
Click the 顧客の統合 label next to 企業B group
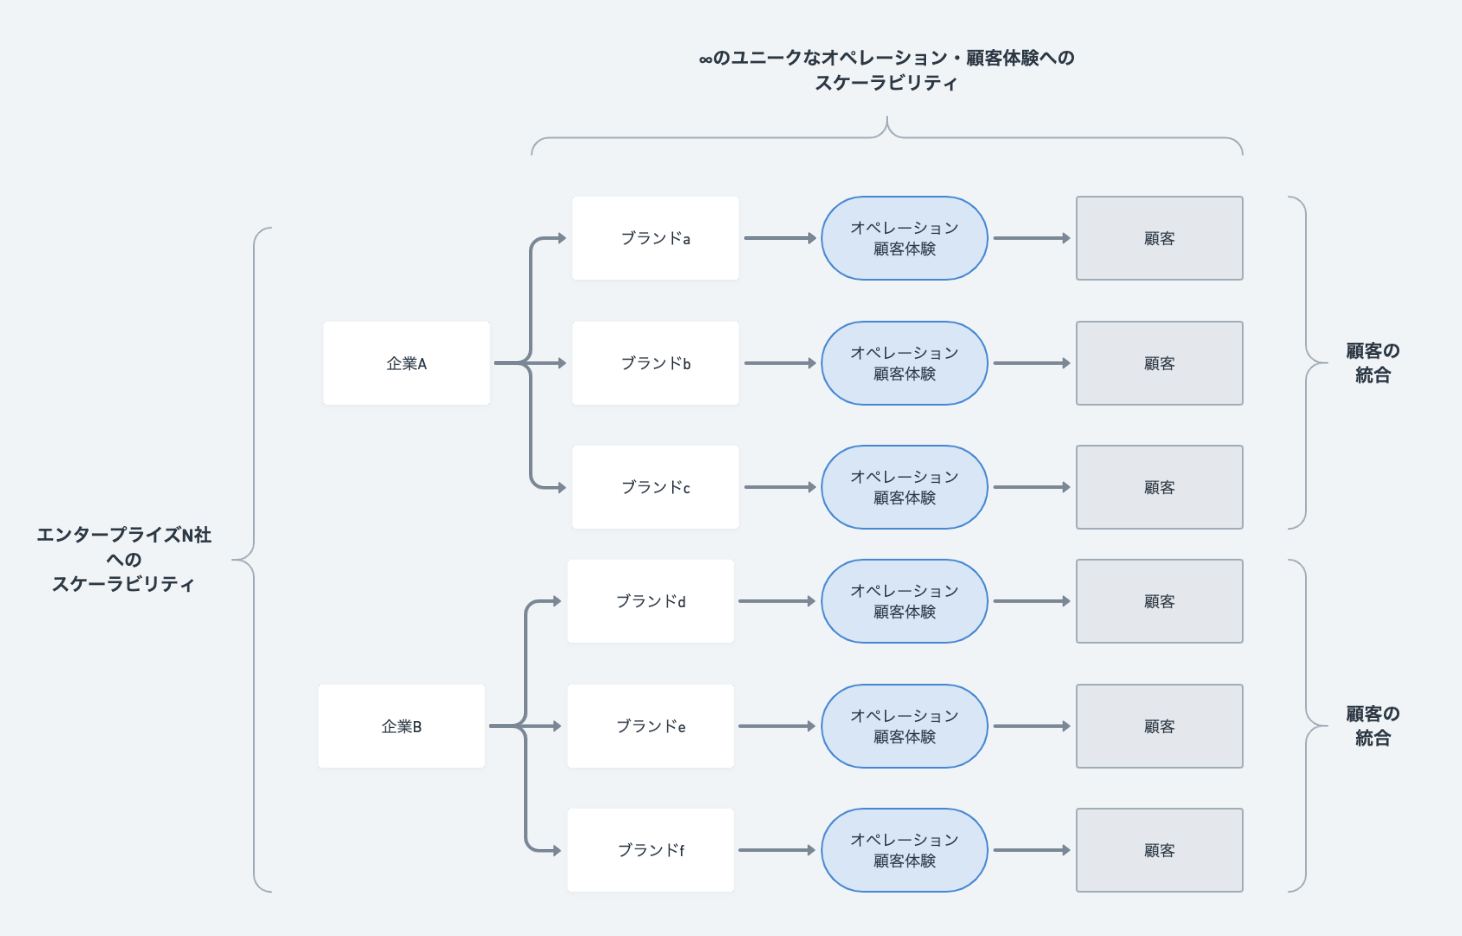pyautogui.click(x=1372, y=726)
